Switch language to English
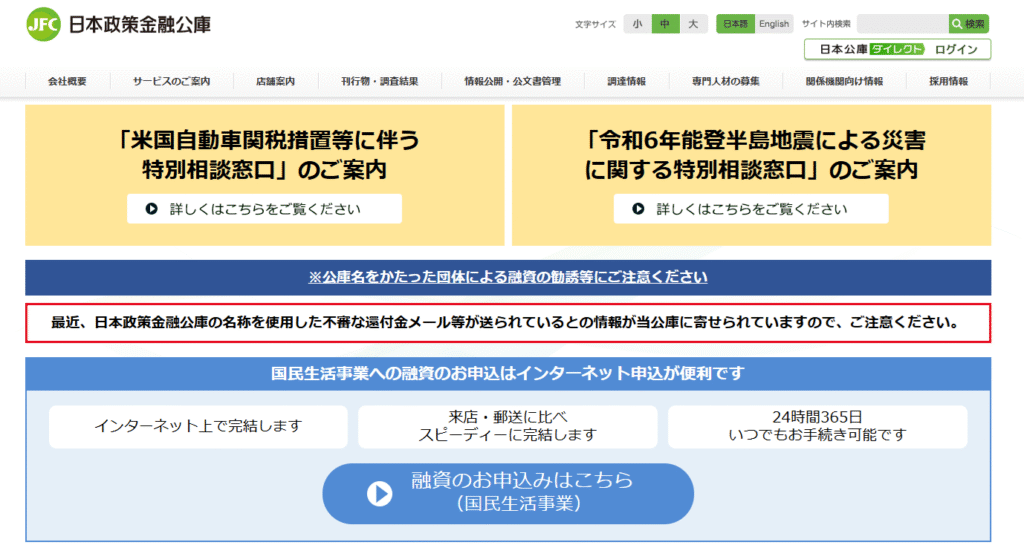1024x548 pixels. click(773, 24)
